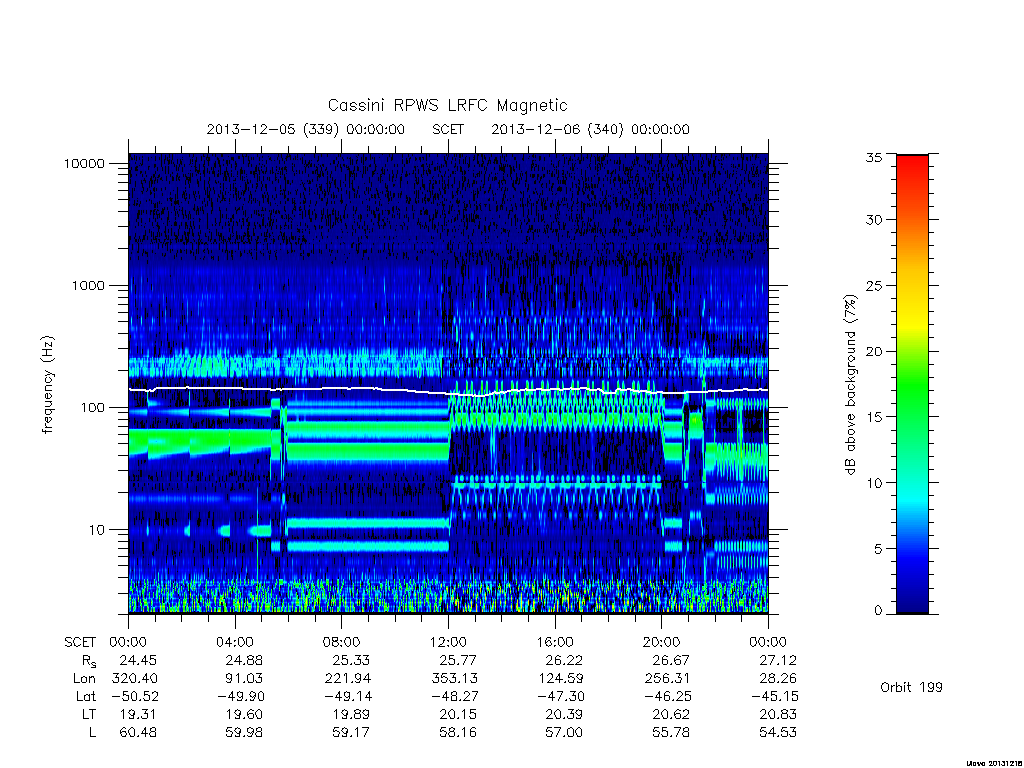Select the 10000 Hz frequency axis label

pyautogui.click(x=84, y=163)
